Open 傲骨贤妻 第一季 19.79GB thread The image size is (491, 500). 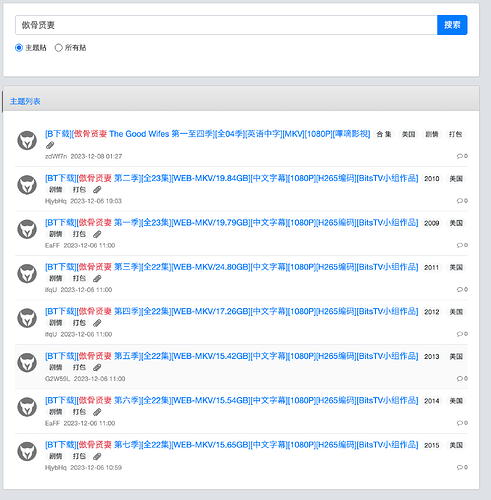pyautogui.click(x=231, y=223)
